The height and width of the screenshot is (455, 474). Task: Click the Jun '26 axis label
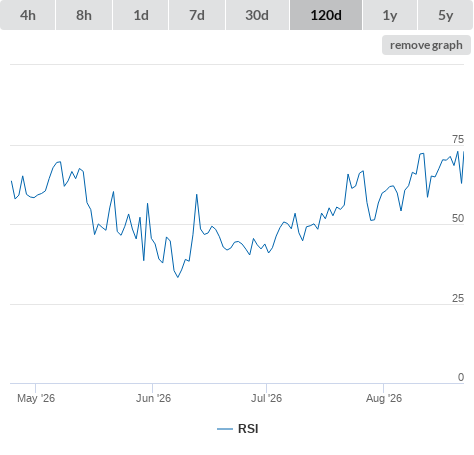[x=153, y=398]
